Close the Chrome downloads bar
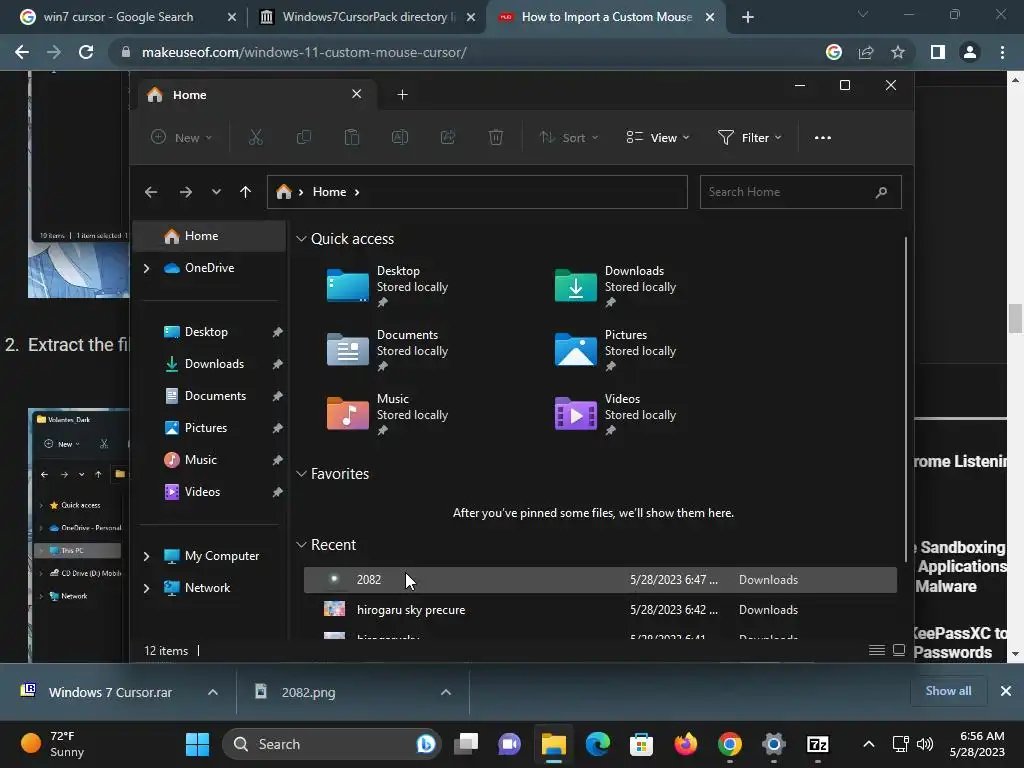This screenshot has height=768, width=1024. (x=1006, y=691)
